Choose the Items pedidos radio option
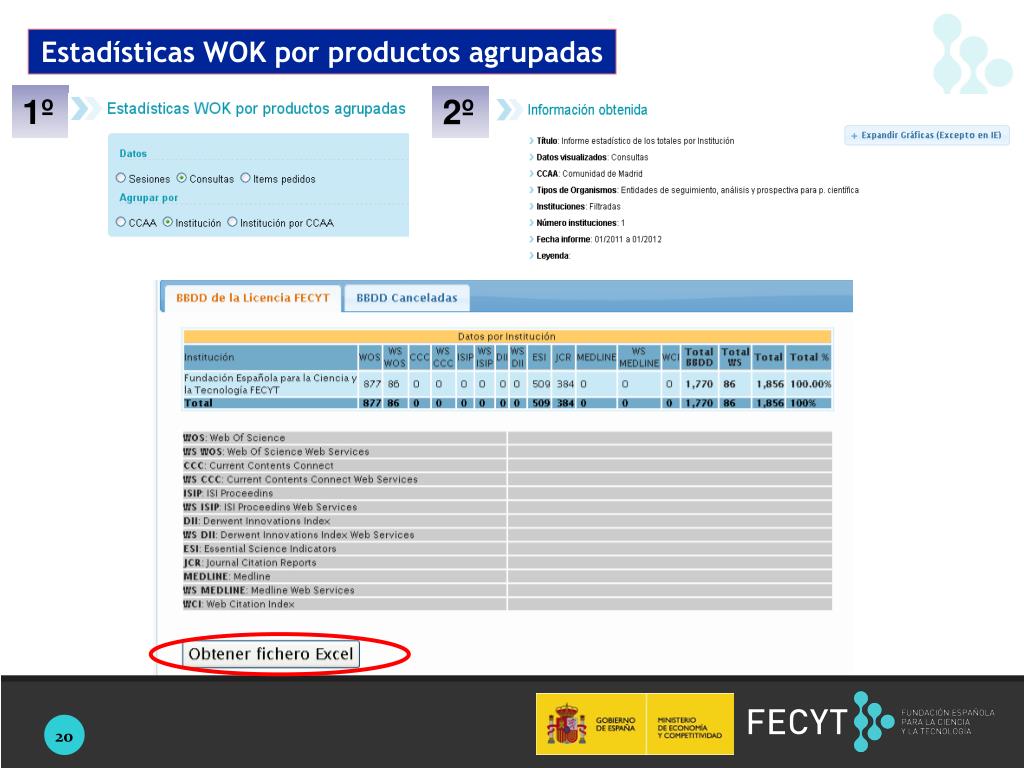Image resolution: width=1024 pixels, height=768 pixels. (246, 178)
